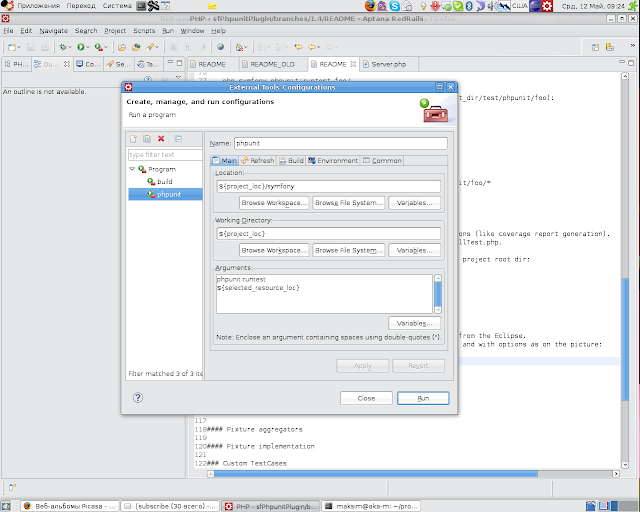
Task: Click Variables button under Arguments
Action: 414,323
